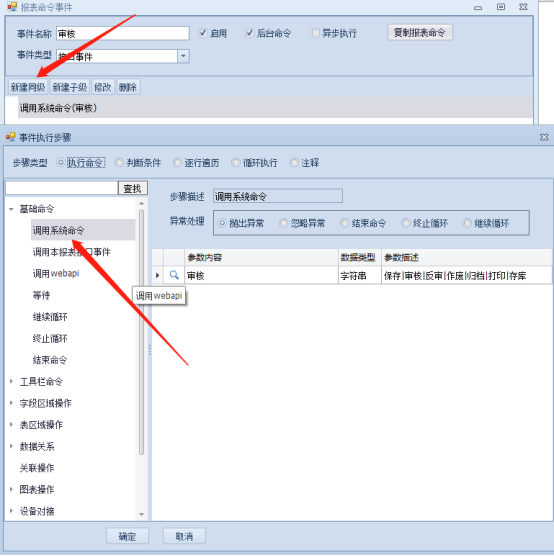554x556 pixels.
Task: Toggle the 后台命令 checkbox
Action: tap(249, 33)
